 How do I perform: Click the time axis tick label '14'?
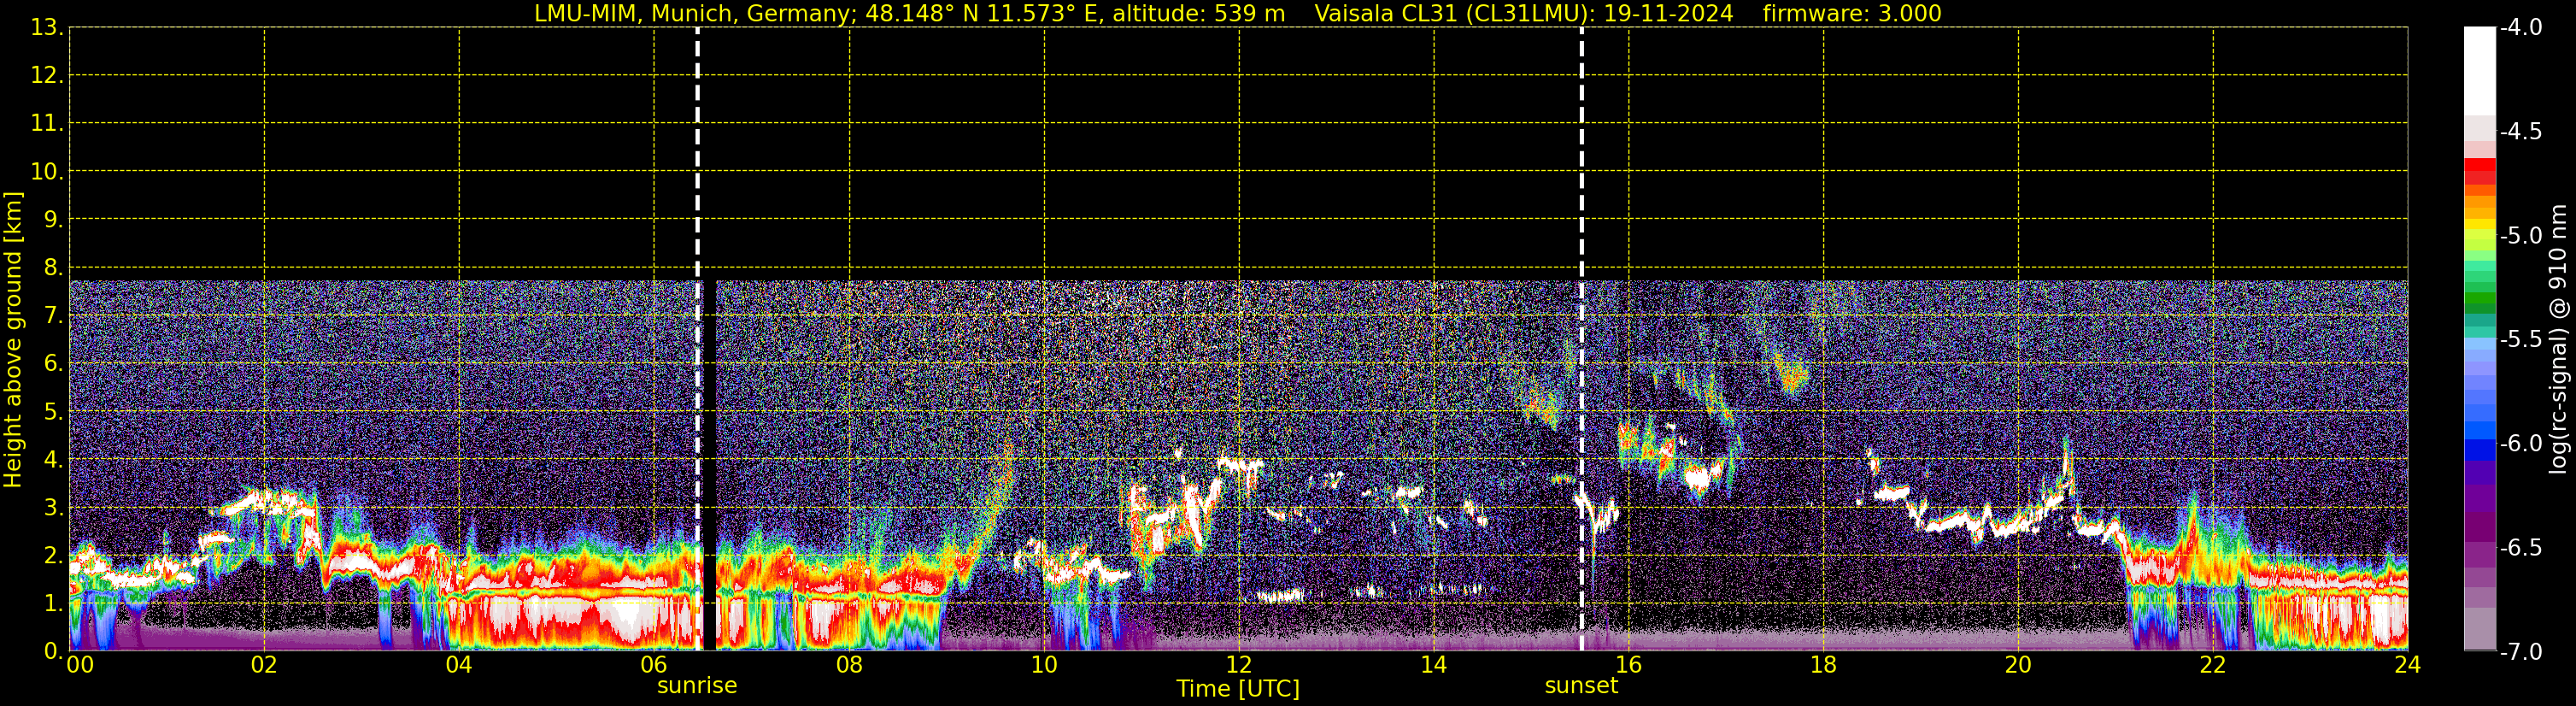tap(1434, 666)
